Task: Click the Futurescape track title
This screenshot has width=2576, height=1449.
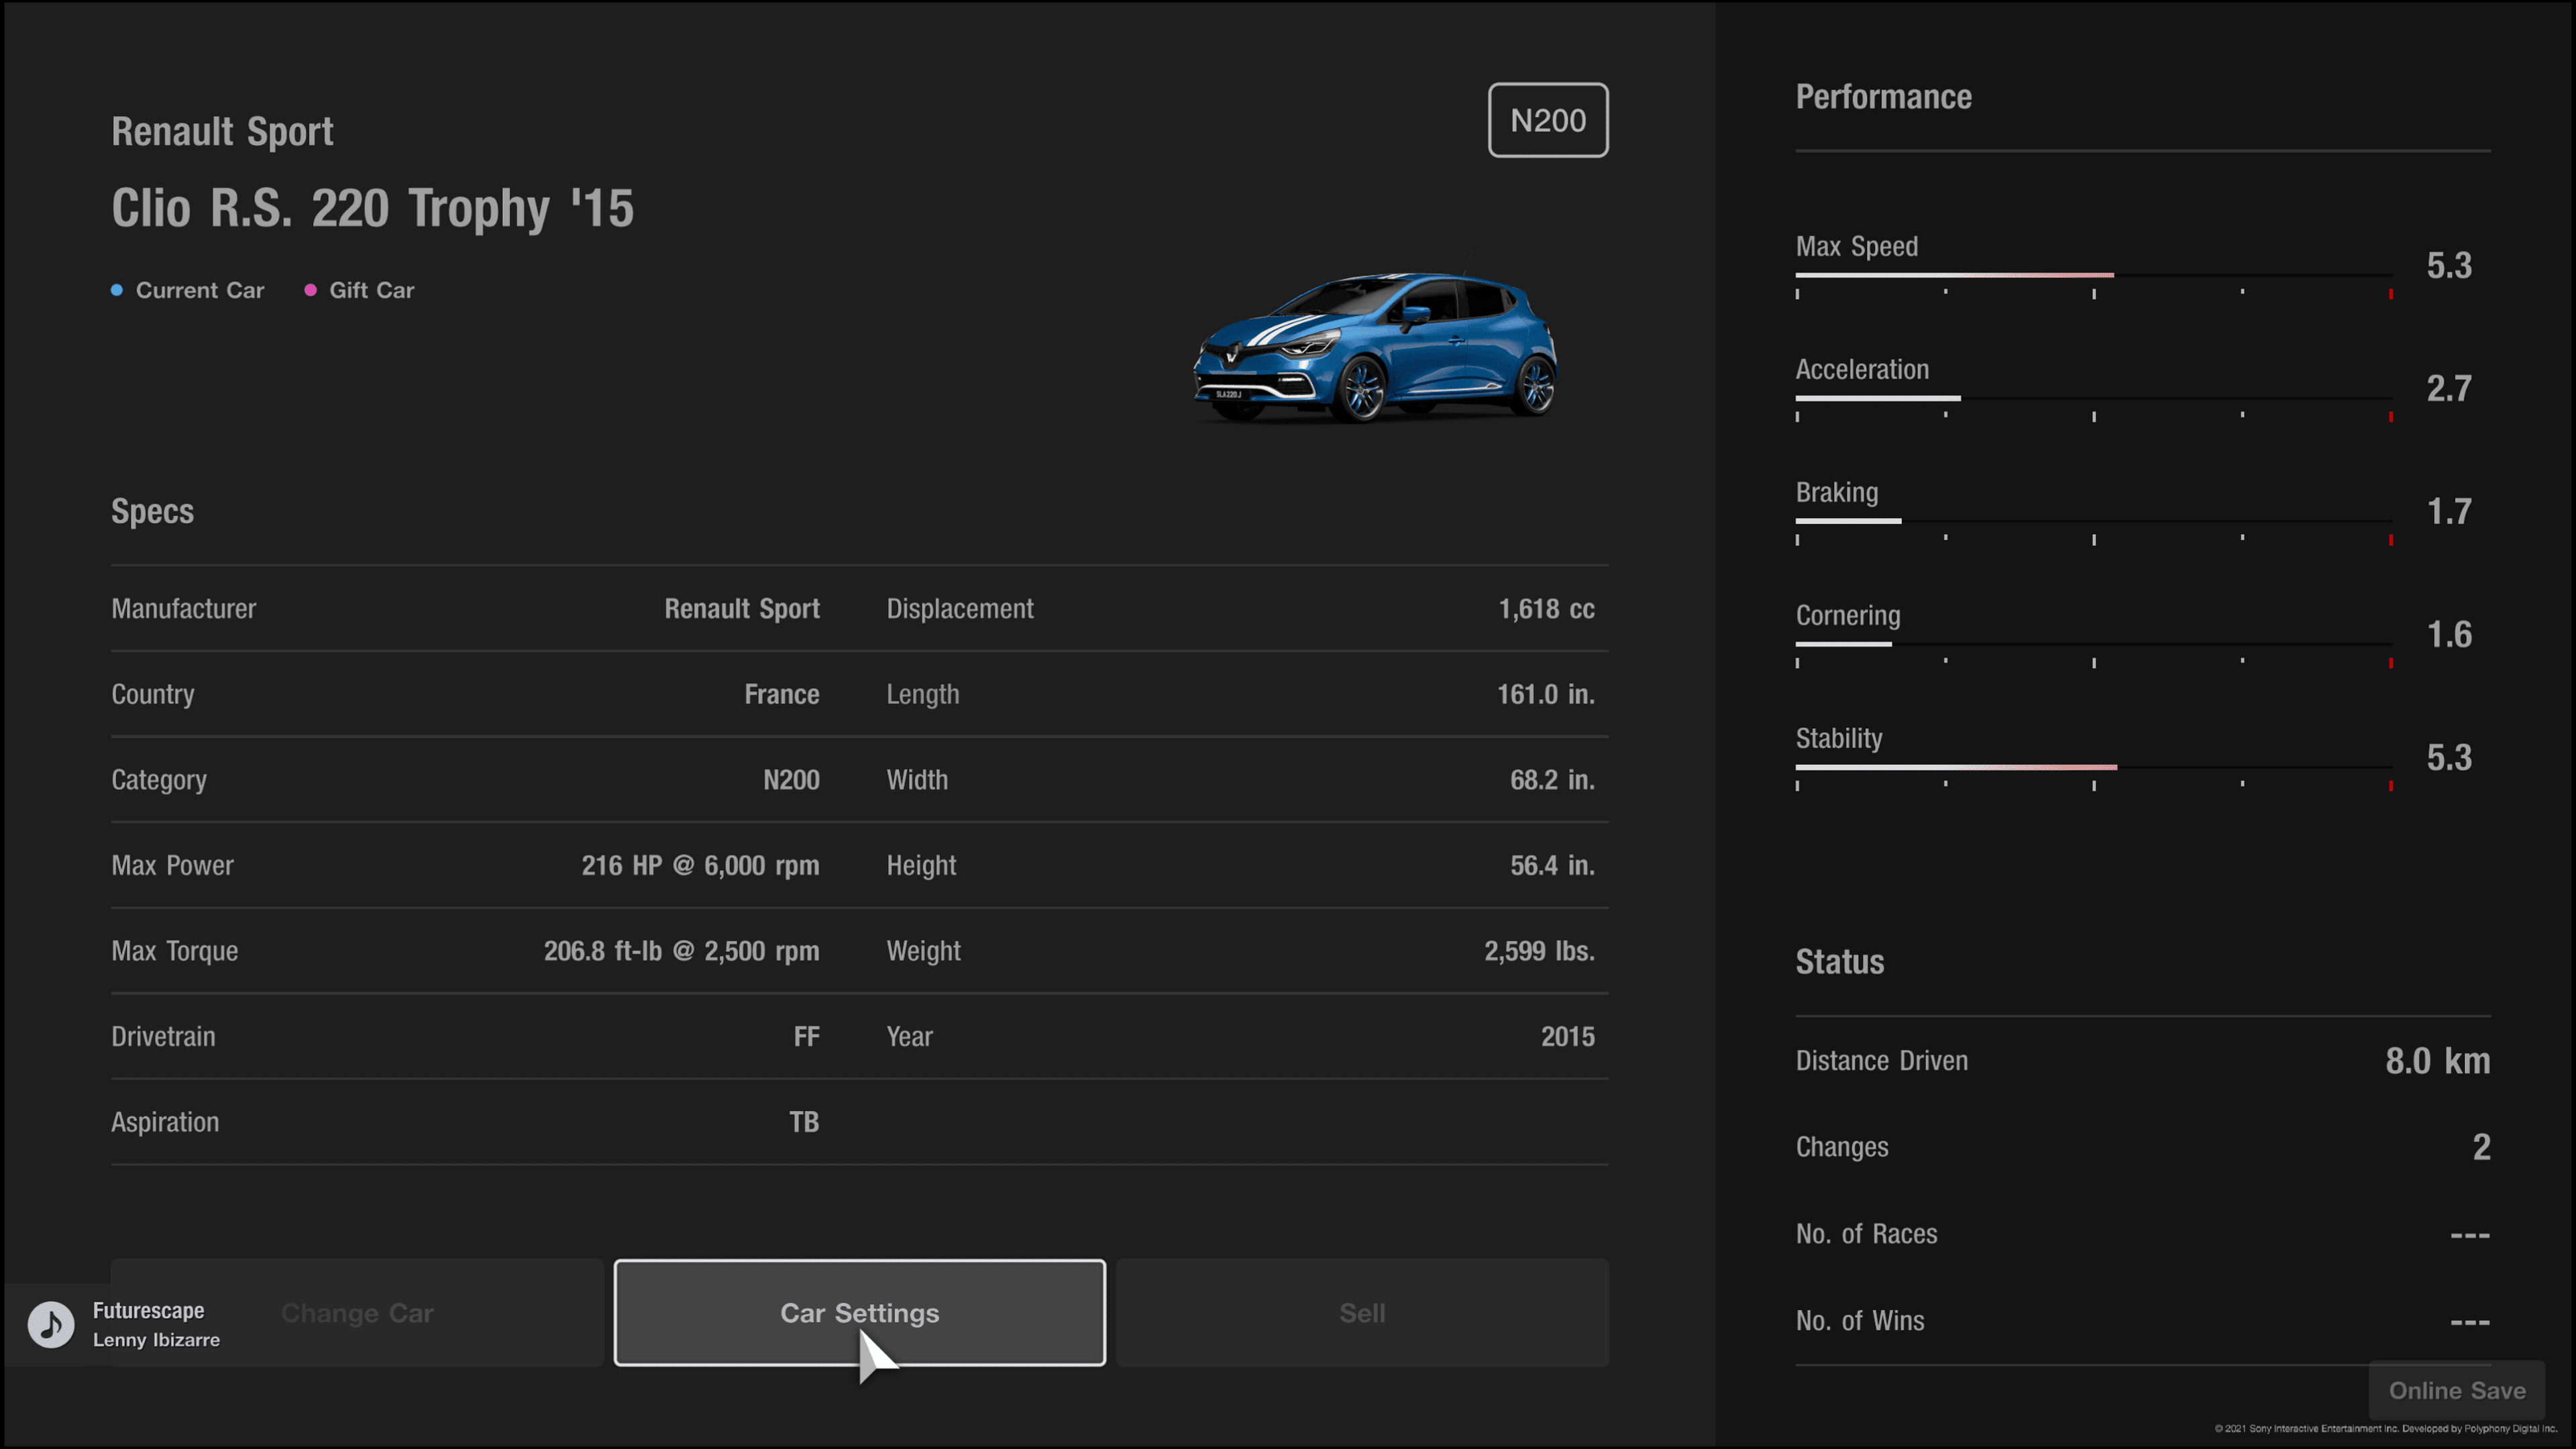Action: [148, 1310]
